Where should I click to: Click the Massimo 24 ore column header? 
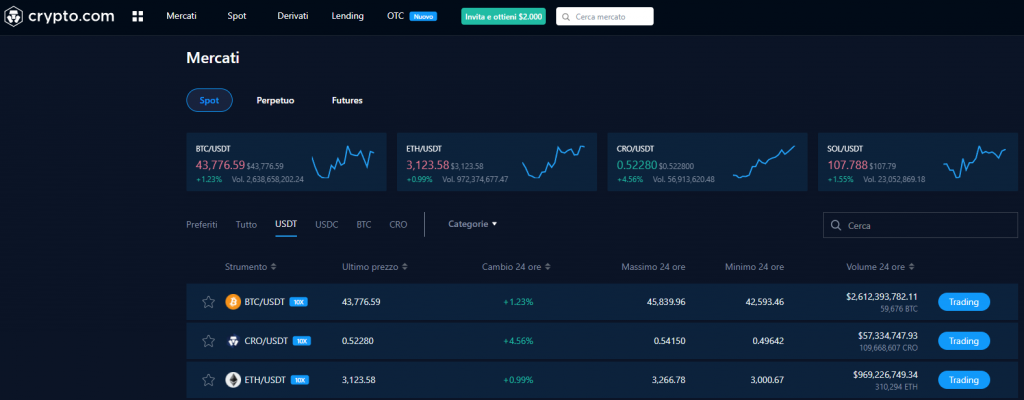click(x=653, y=267)
